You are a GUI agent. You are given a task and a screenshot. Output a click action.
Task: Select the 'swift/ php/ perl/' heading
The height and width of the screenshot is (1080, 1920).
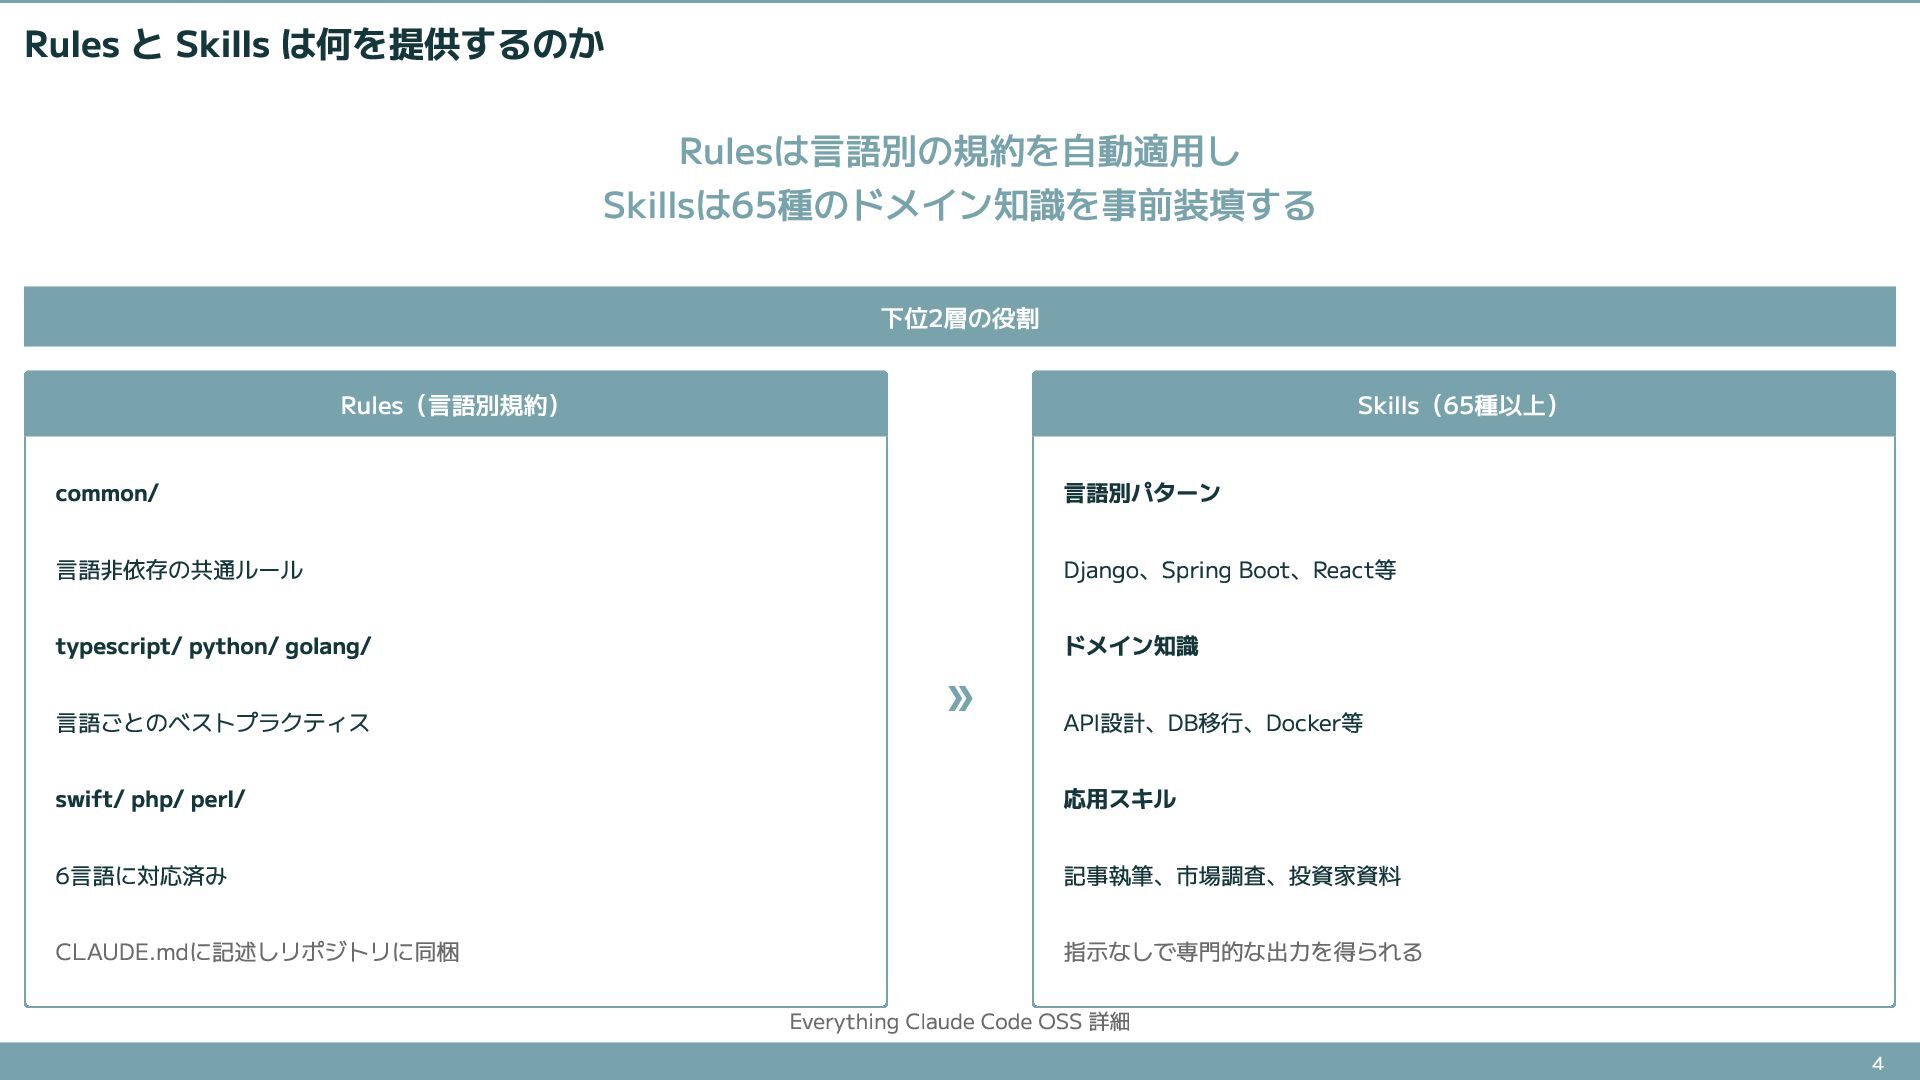[150, 799]
